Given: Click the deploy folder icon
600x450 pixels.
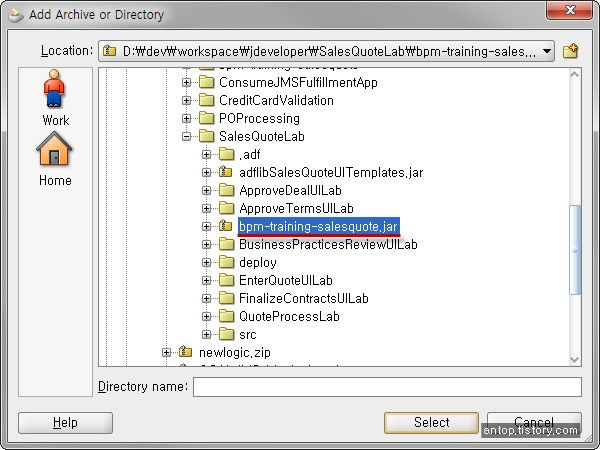Looking at the screenshot, I should 227,262.
